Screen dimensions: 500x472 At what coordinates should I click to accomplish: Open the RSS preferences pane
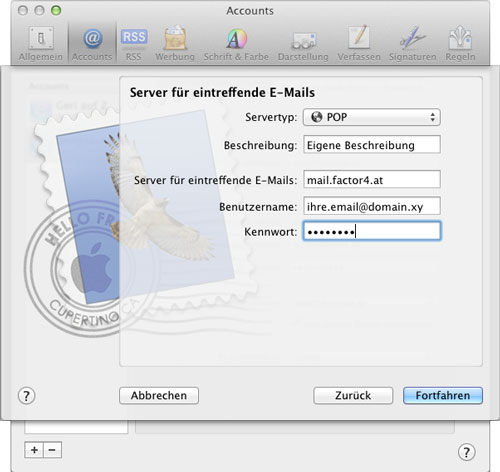(x=134, y=44)
